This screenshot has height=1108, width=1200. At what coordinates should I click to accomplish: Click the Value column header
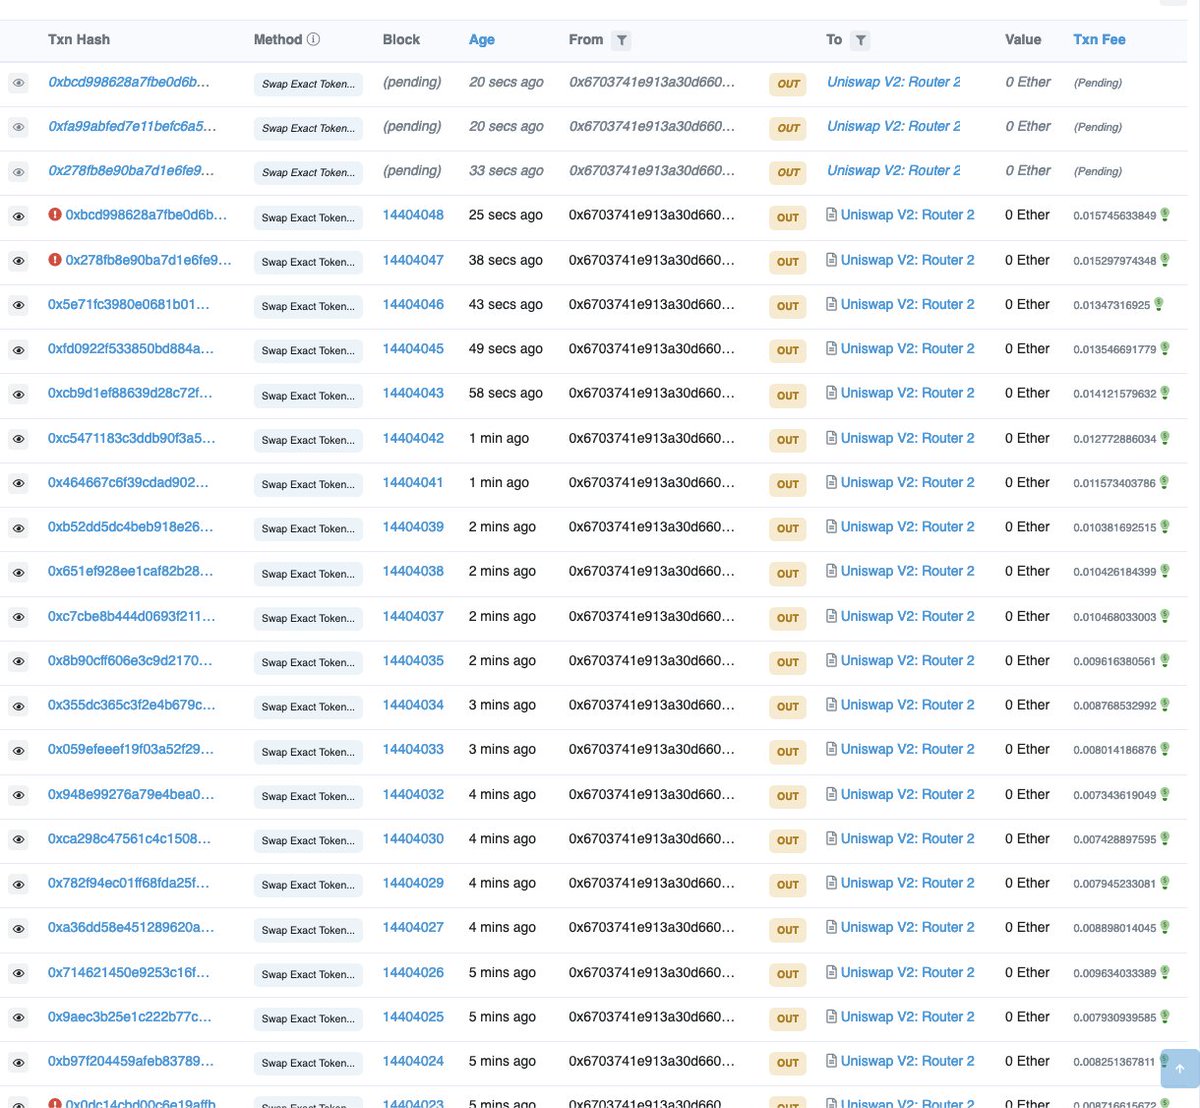coord(1023,39)
